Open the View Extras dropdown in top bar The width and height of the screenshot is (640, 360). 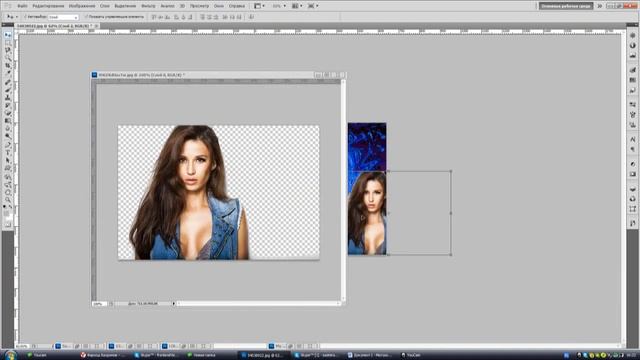(259, 6)
